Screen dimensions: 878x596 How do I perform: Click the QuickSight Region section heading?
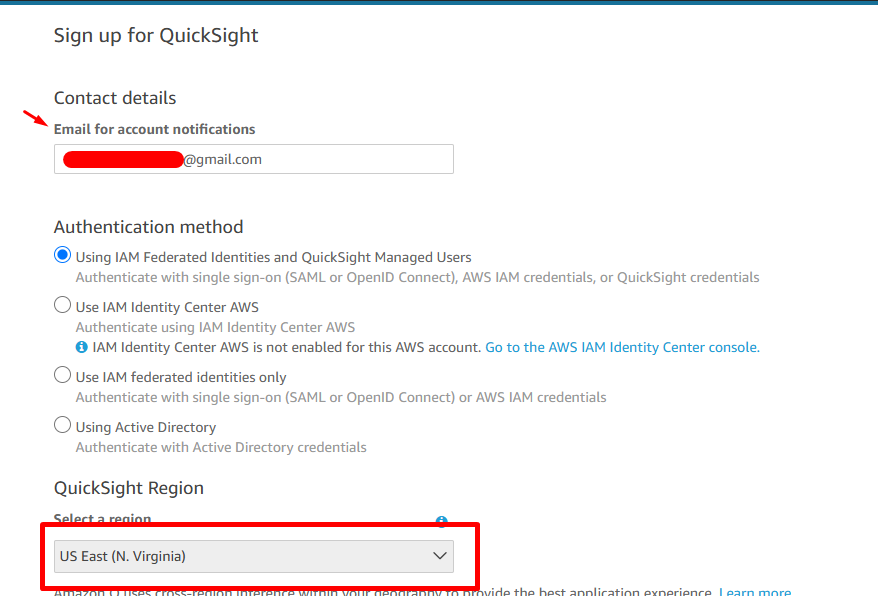point(129,488)
